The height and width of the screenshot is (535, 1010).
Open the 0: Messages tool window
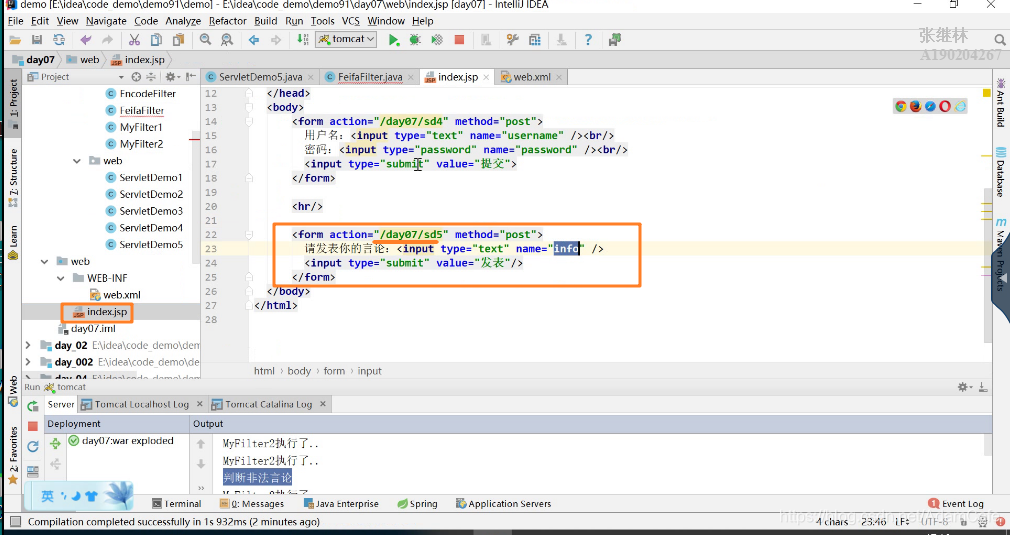click(x=252, y=503)
